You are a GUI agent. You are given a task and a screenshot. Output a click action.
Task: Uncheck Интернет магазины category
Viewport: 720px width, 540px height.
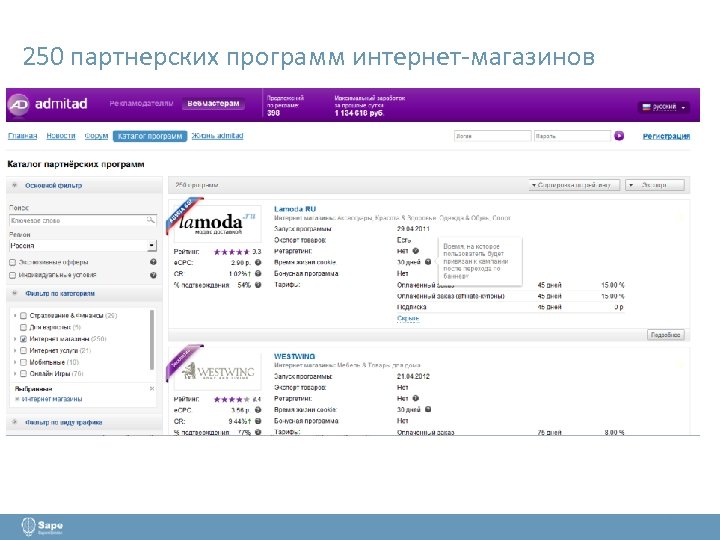[23, 339]
